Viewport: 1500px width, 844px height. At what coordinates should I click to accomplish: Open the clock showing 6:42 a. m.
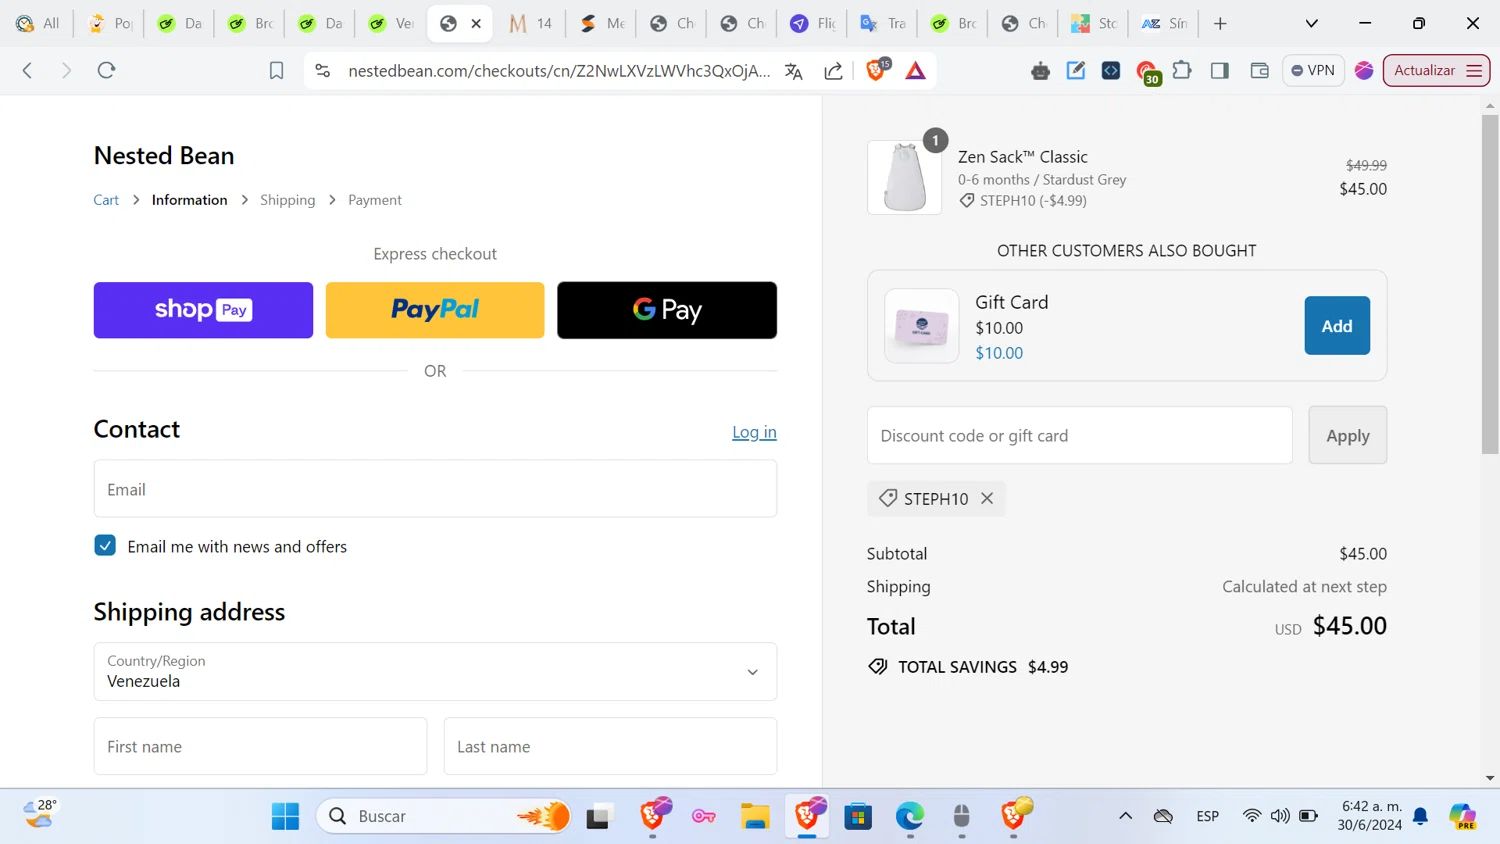(1369, 816)
